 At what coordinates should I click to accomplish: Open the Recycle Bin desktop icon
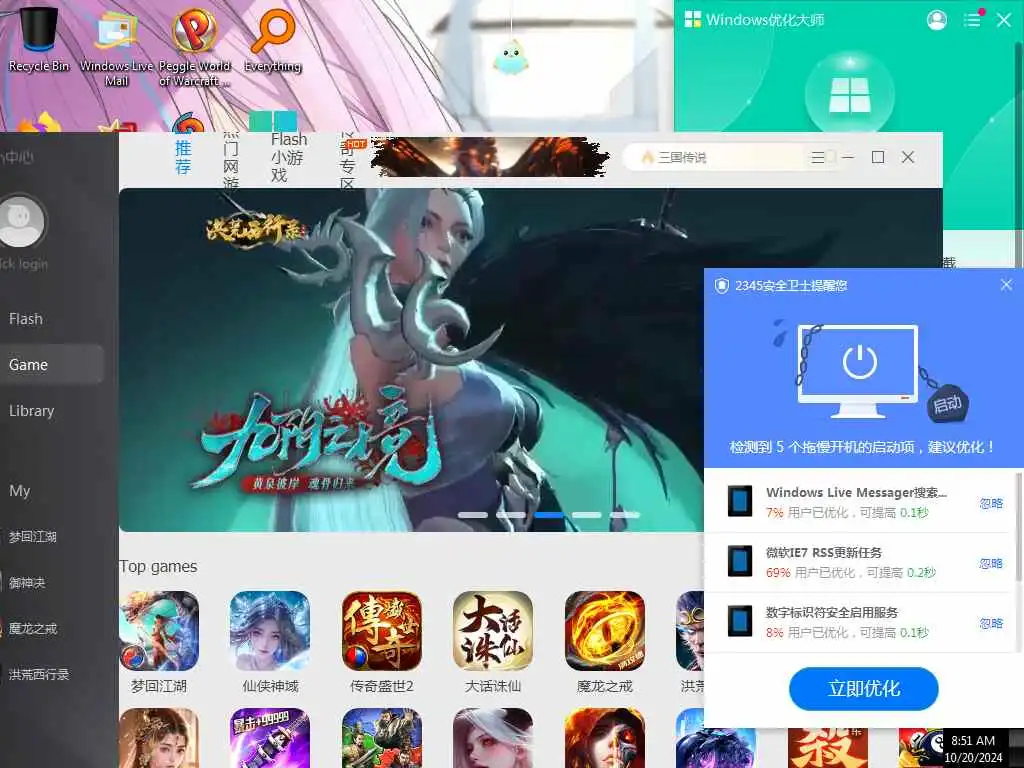(x=39, y=39)
